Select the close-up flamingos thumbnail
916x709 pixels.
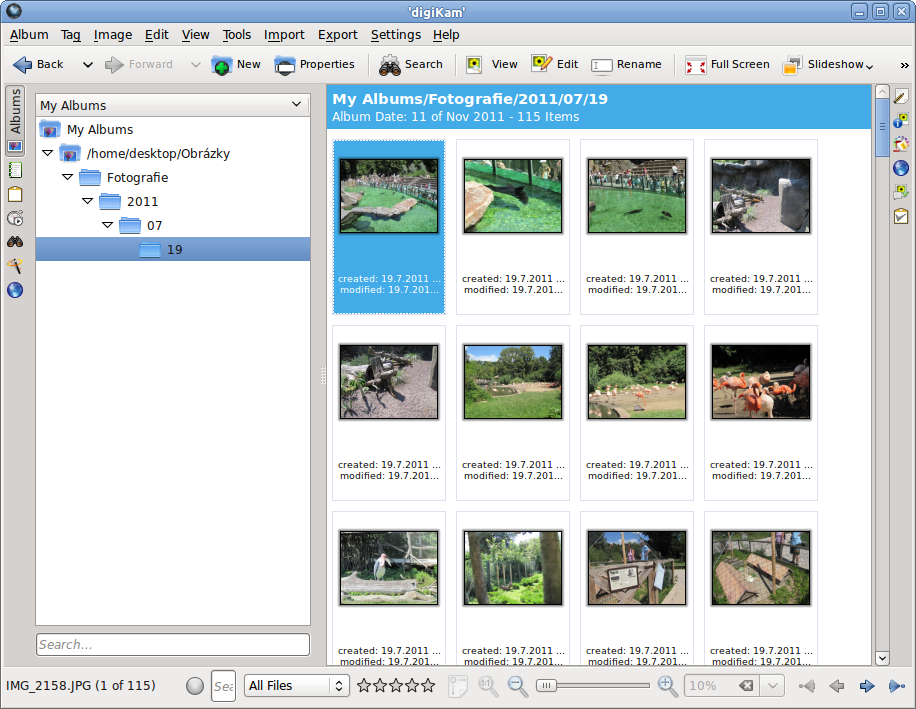tap(761, 381)
